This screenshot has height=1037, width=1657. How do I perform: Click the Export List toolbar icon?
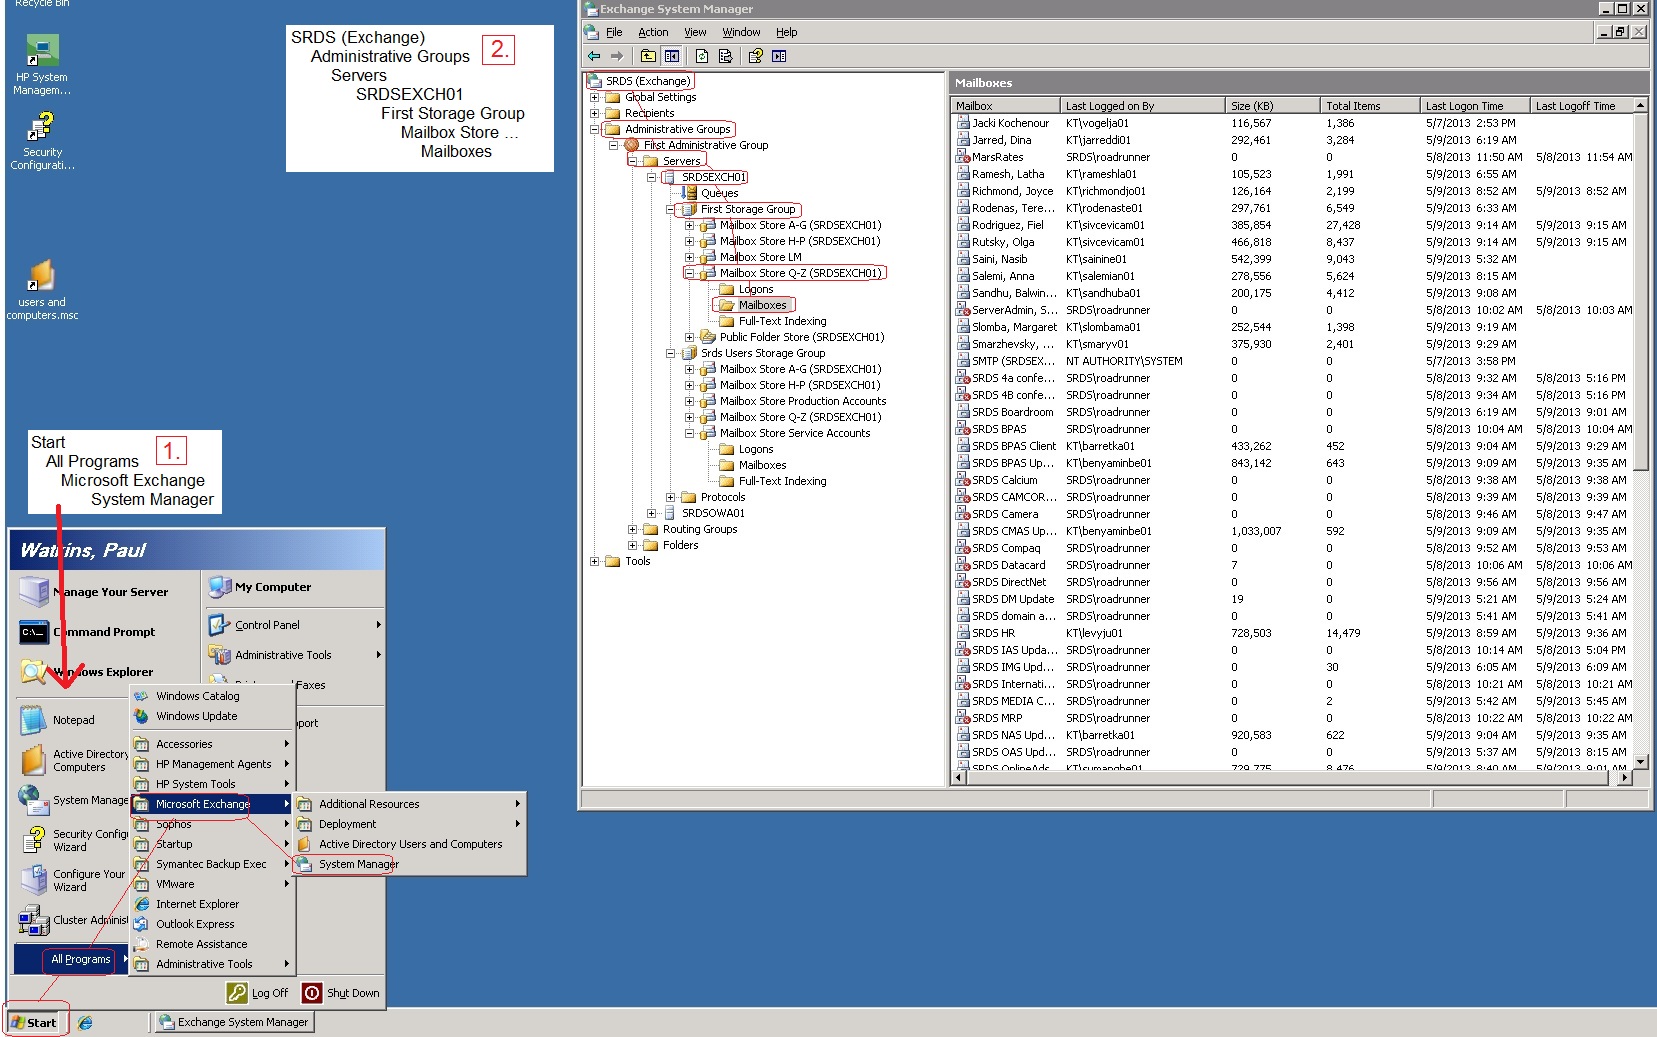point(725,56)
